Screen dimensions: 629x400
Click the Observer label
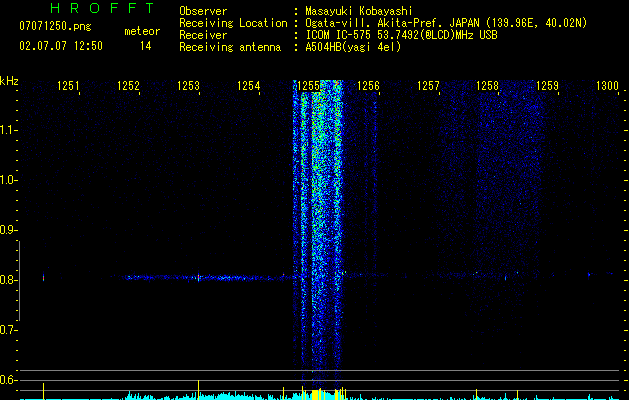tap(203, 11)
